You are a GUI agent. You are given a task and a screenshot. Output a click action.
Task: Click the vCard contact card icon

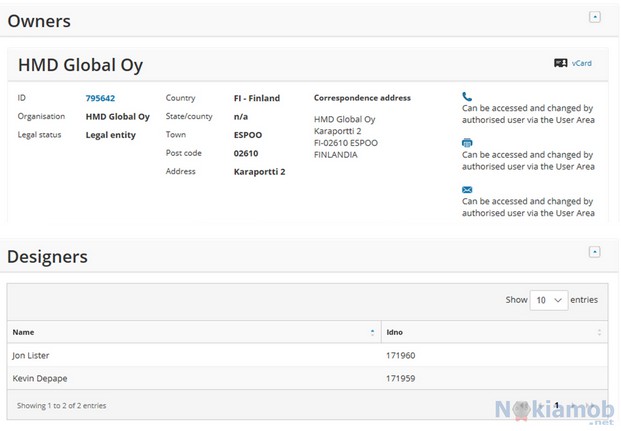(560, 63)
